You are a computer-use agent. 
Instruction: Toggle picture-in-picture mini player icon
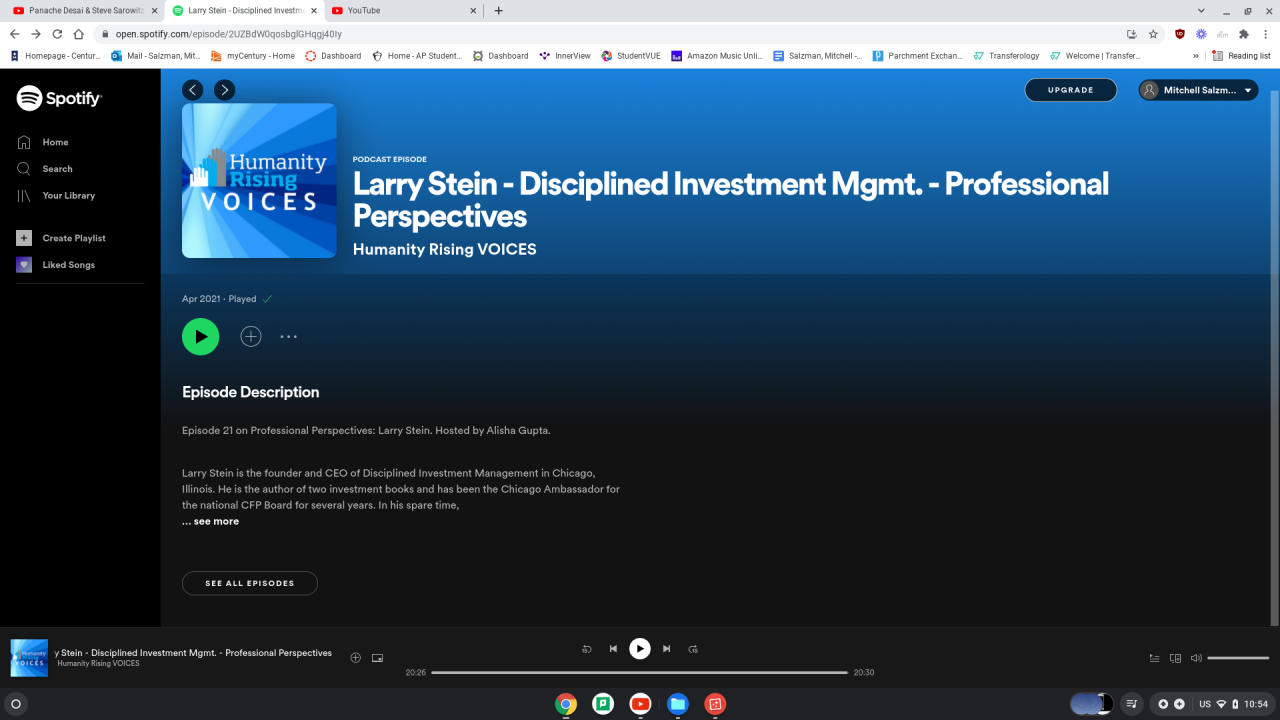point(377,658)
